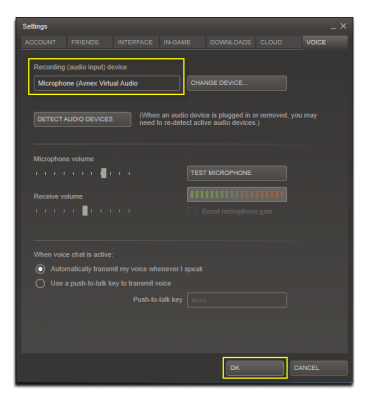Click the recording device name field
Screen dimensions: 369x400
(x=107, y=83)
